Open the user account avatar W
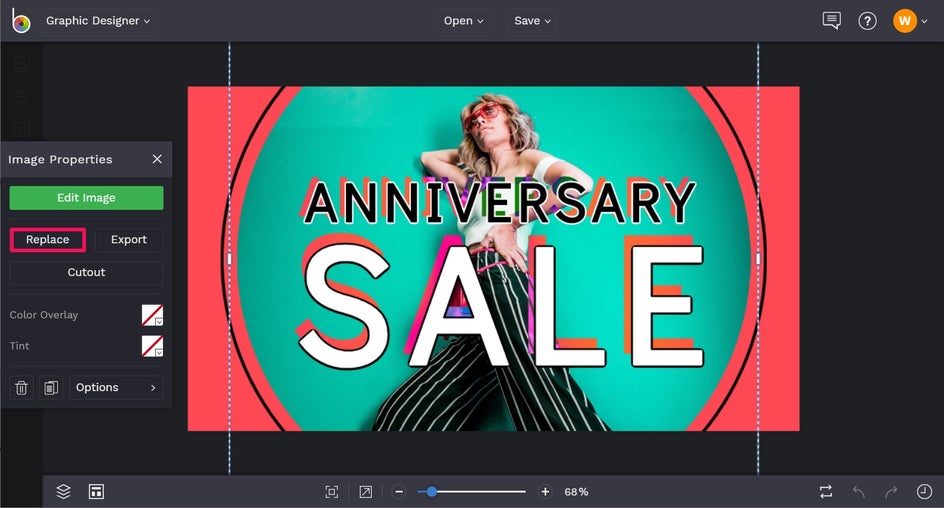944x508 pixels. [904, 21]
